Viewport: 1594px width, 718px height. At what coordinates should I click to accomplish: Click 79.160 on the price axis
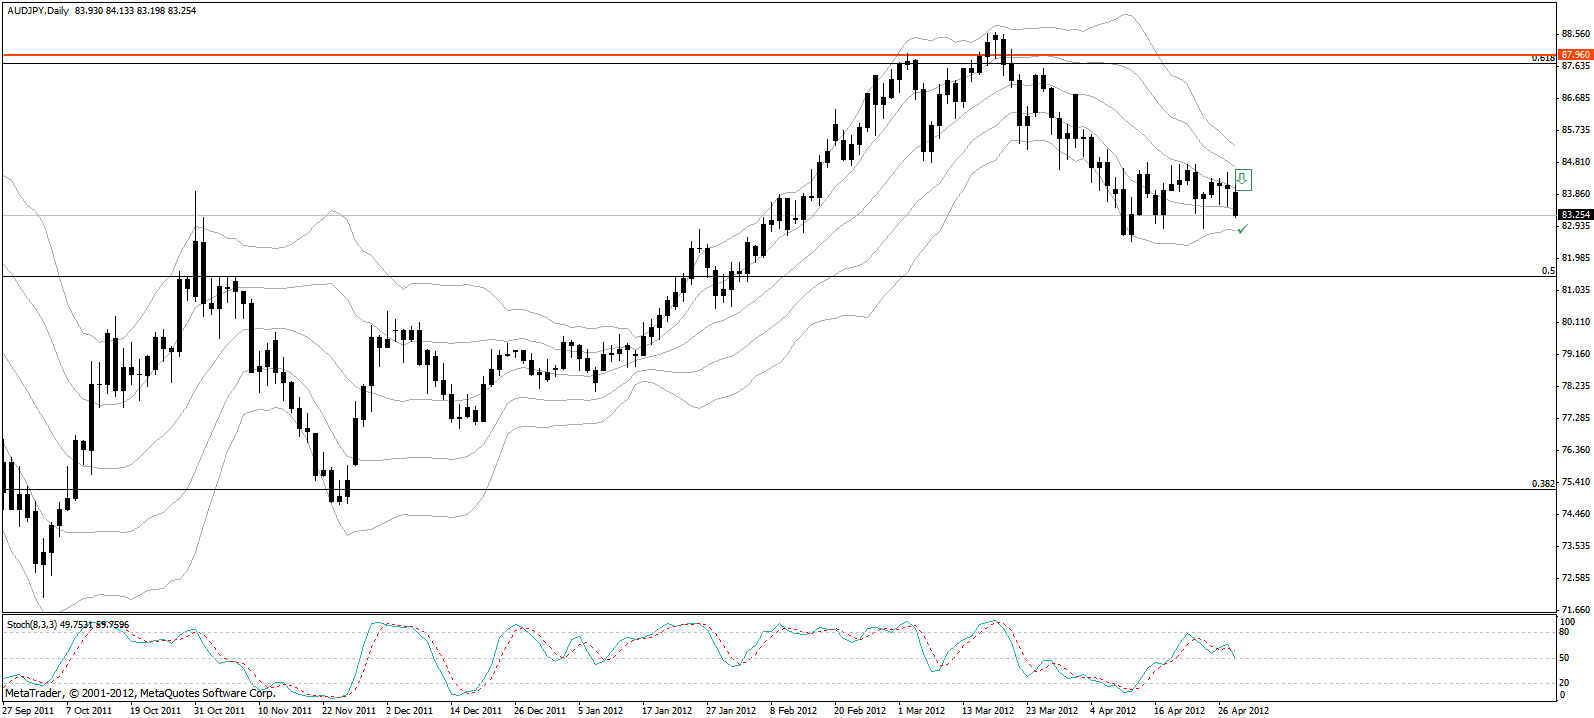1576,354
